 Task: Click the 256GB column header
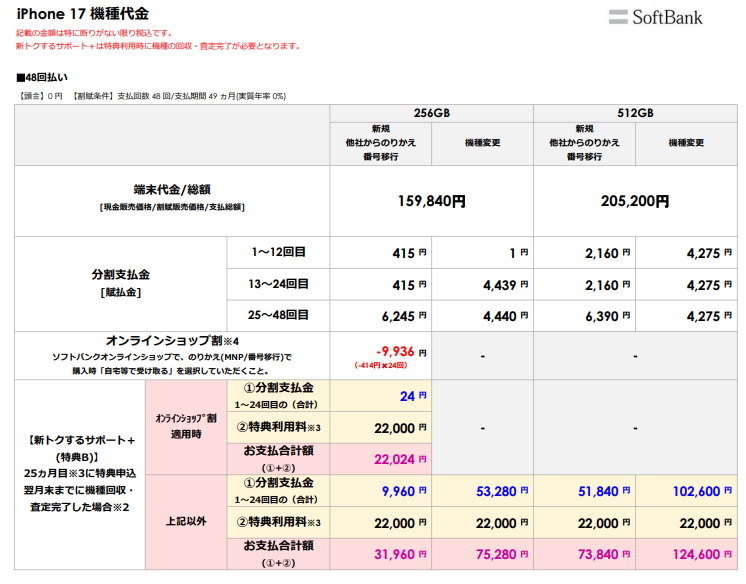(x=431, y=112)
